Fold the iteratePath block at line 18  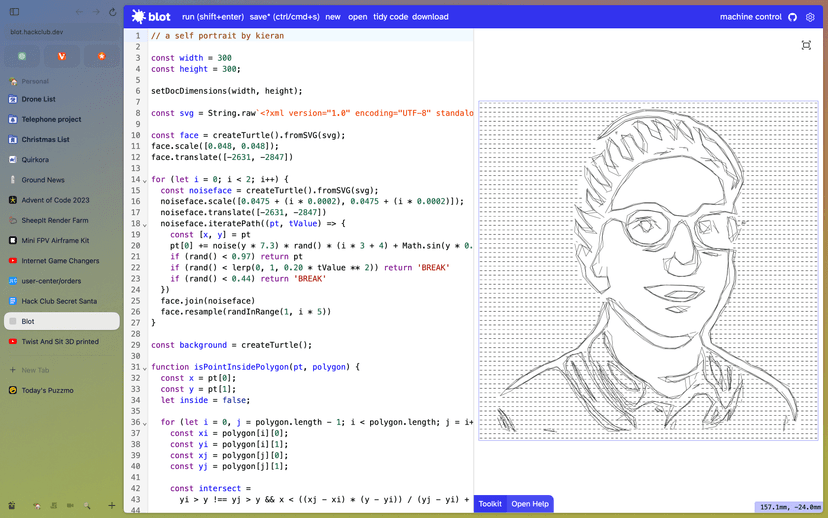(x=145, y=224)
